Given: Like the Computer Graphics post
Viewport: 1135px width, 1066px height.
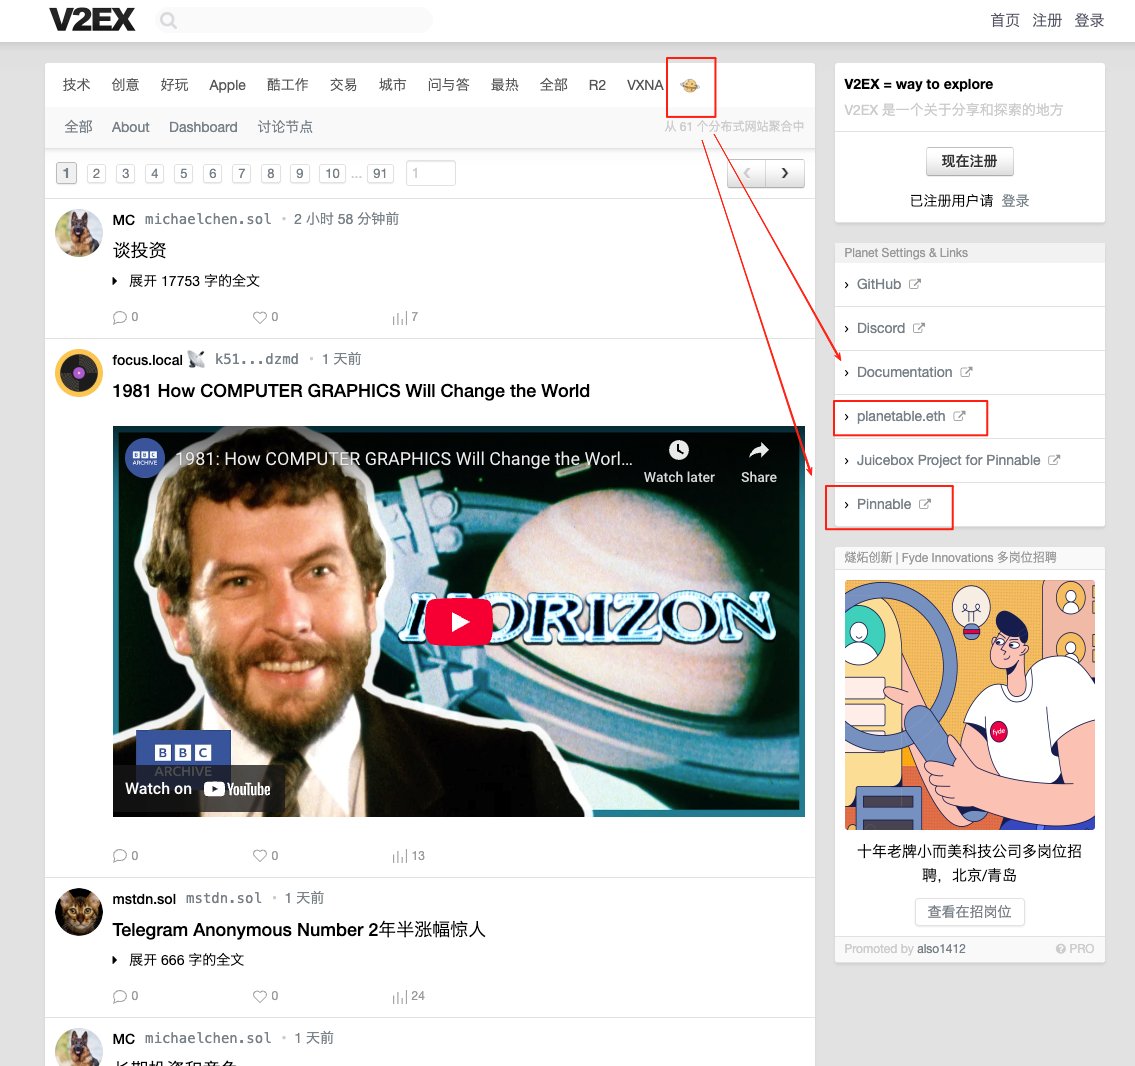Looking at the screenshot, I should click(260, 855).
